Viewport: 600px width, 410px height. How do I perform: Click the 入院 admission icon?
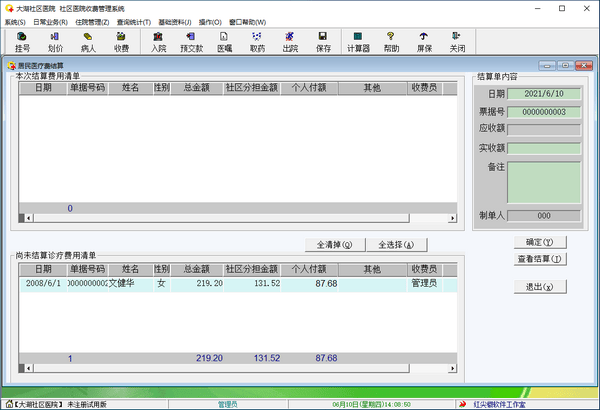pyautogui.click(x=158, y=41)
